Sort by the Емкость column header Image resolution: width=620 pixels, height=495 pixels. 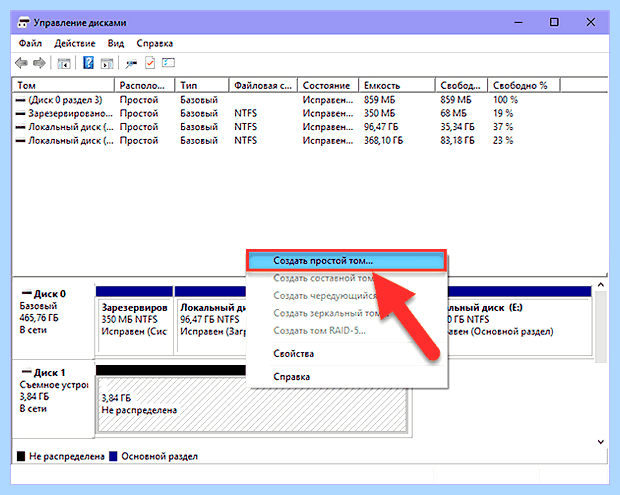pyautogui.click(x=397, y=85)
